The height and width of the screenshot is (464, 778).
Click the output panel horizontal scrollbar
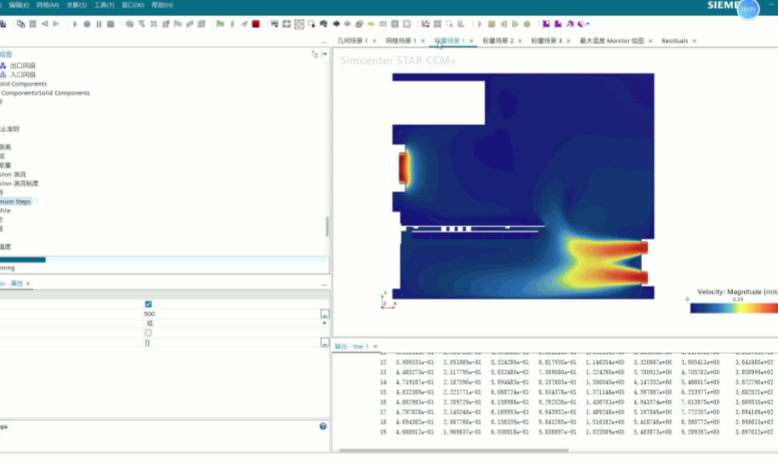[454, 451]
